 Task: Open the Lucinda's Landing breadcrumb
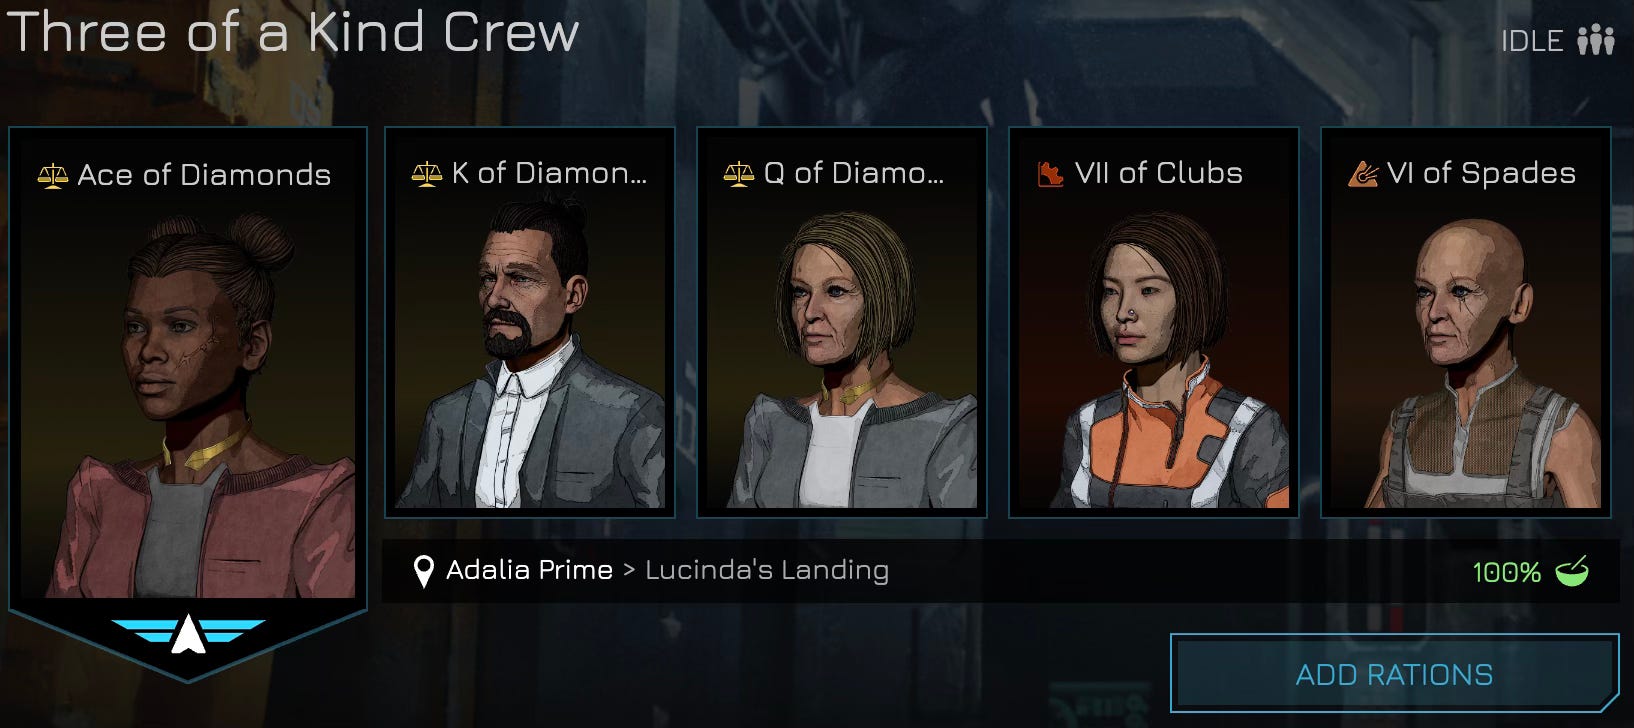tap(767, 570)
